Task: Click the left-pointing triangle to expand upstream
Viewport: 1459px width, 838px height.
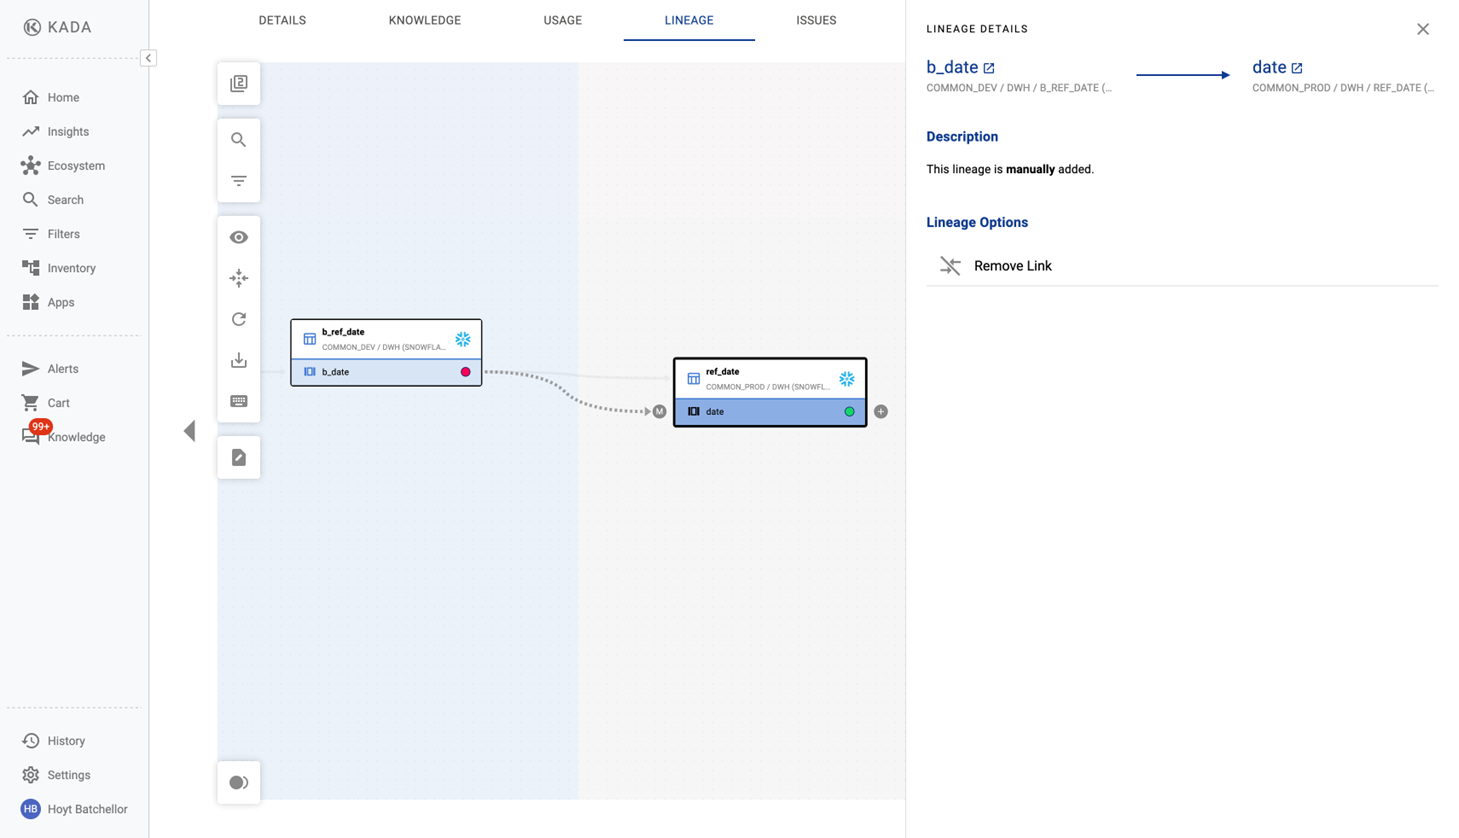Action: point(189,431)
